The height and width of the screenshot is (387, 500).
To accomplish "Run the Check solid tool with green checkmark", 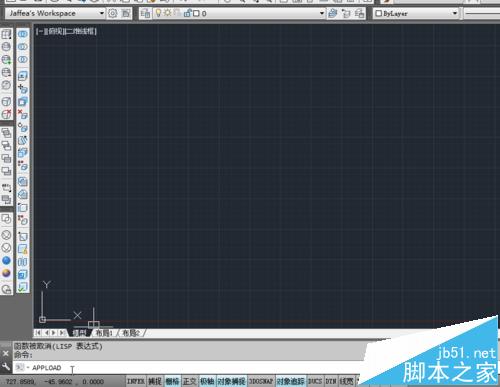I will [23, 287].
